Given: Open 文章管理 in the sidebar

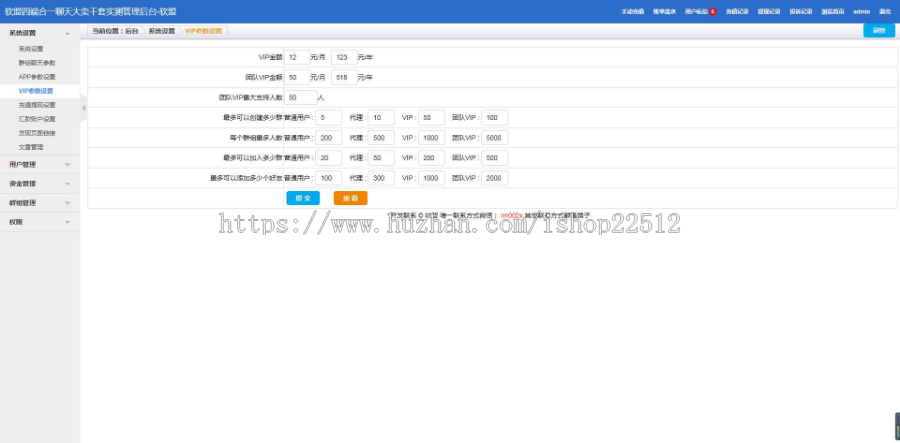Looking at the screenshot, I should tap(31, 147).
